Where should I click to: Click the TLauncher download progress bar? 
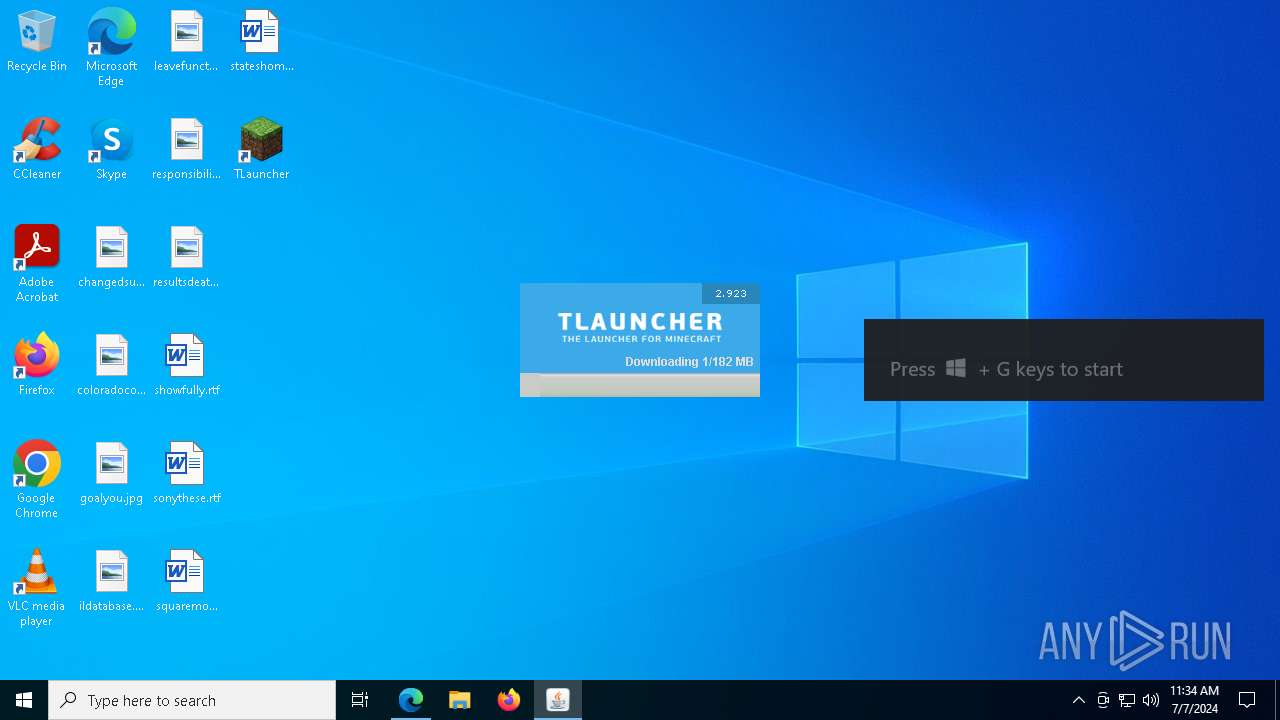pyautogui.click(x=640, y=385)
